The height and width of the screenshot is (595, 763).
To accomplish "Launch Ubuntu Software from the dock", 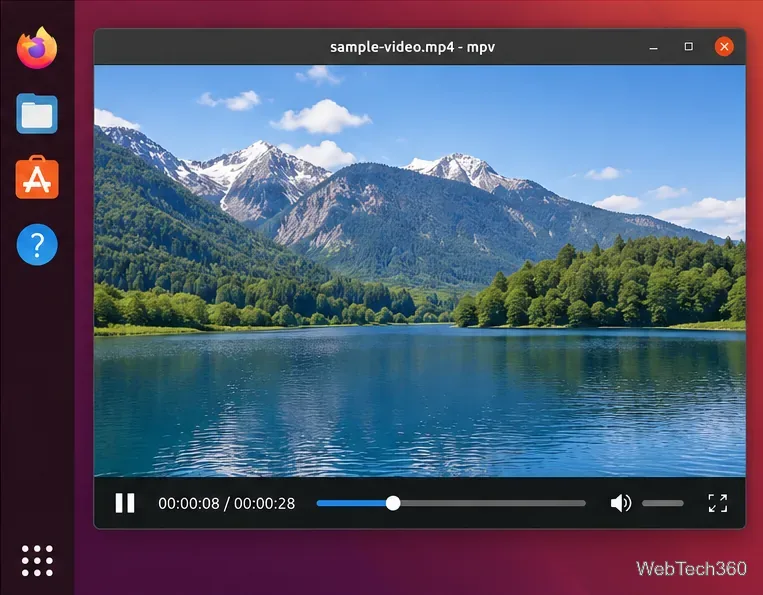I will (x=37, y=178).
